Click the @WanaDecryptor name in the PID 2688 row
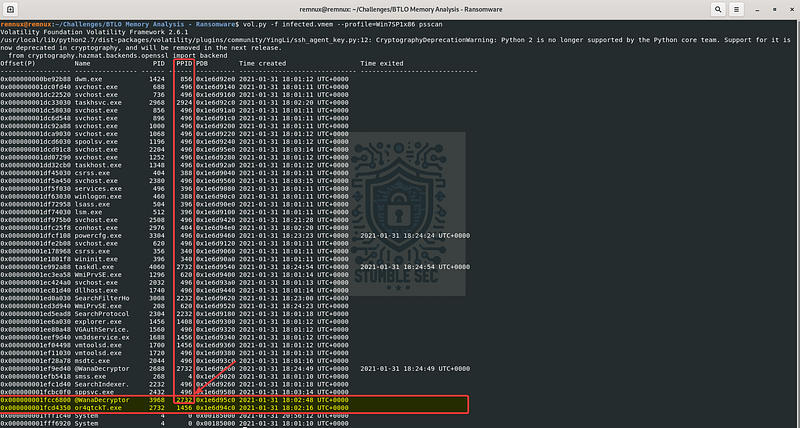This screenshot has height=428, width=800. click(102, 369)
